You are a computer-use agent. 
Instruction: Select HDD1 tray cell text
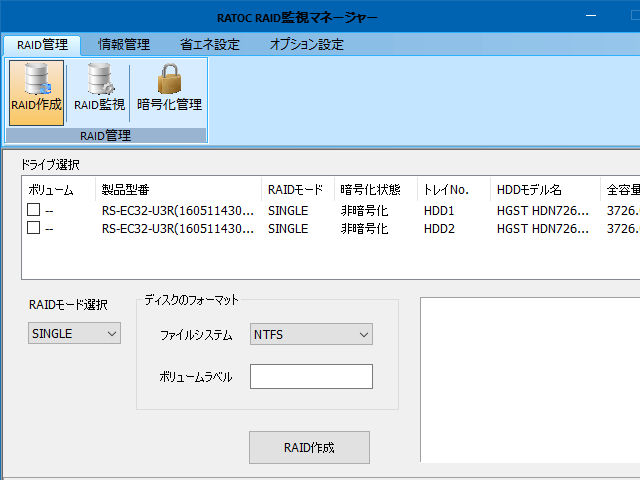click(439, 211)
